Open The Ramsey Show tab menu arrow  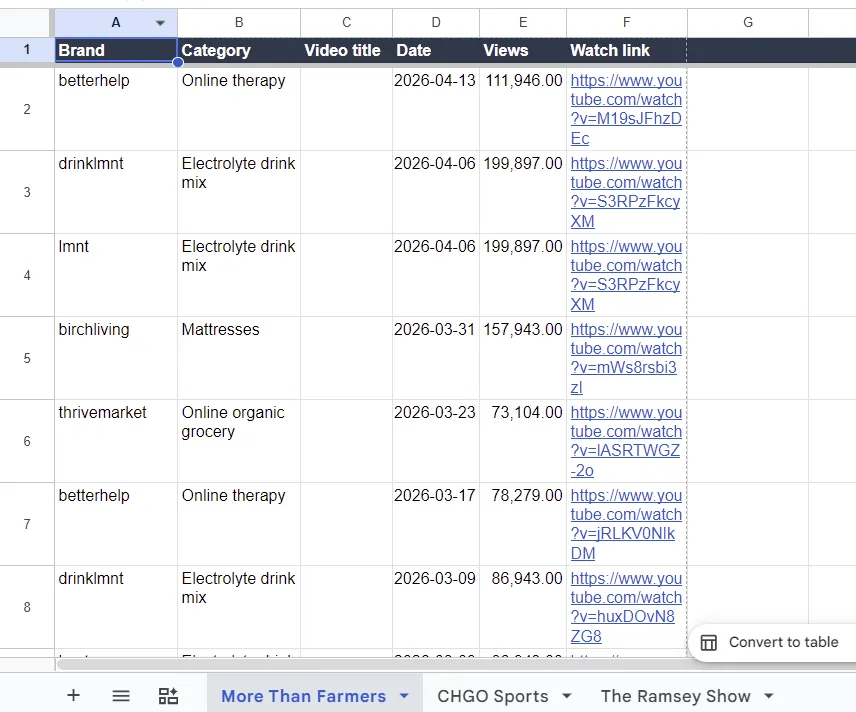[x=769, y=696]
